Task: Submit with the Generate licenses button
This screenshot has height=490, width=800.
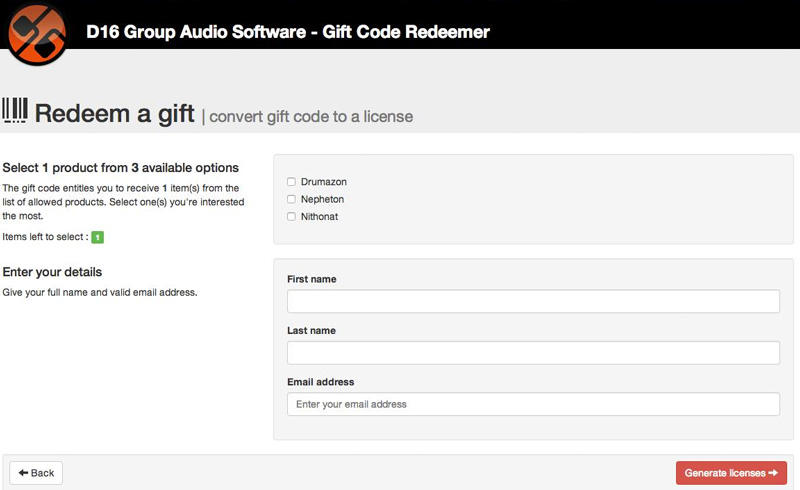Action: pos(731,473)
